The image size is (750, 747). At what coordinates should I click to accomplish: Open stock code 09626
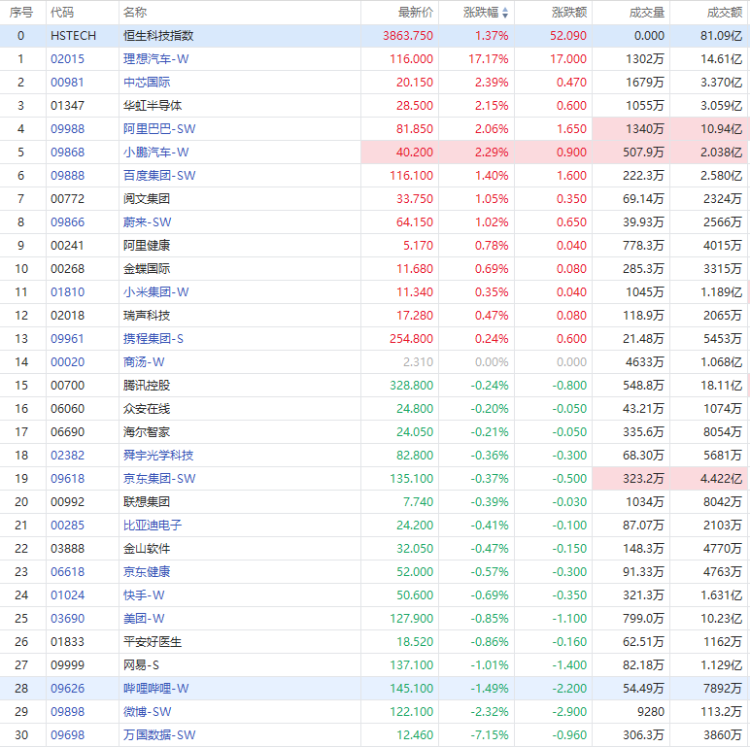point(67,689)
